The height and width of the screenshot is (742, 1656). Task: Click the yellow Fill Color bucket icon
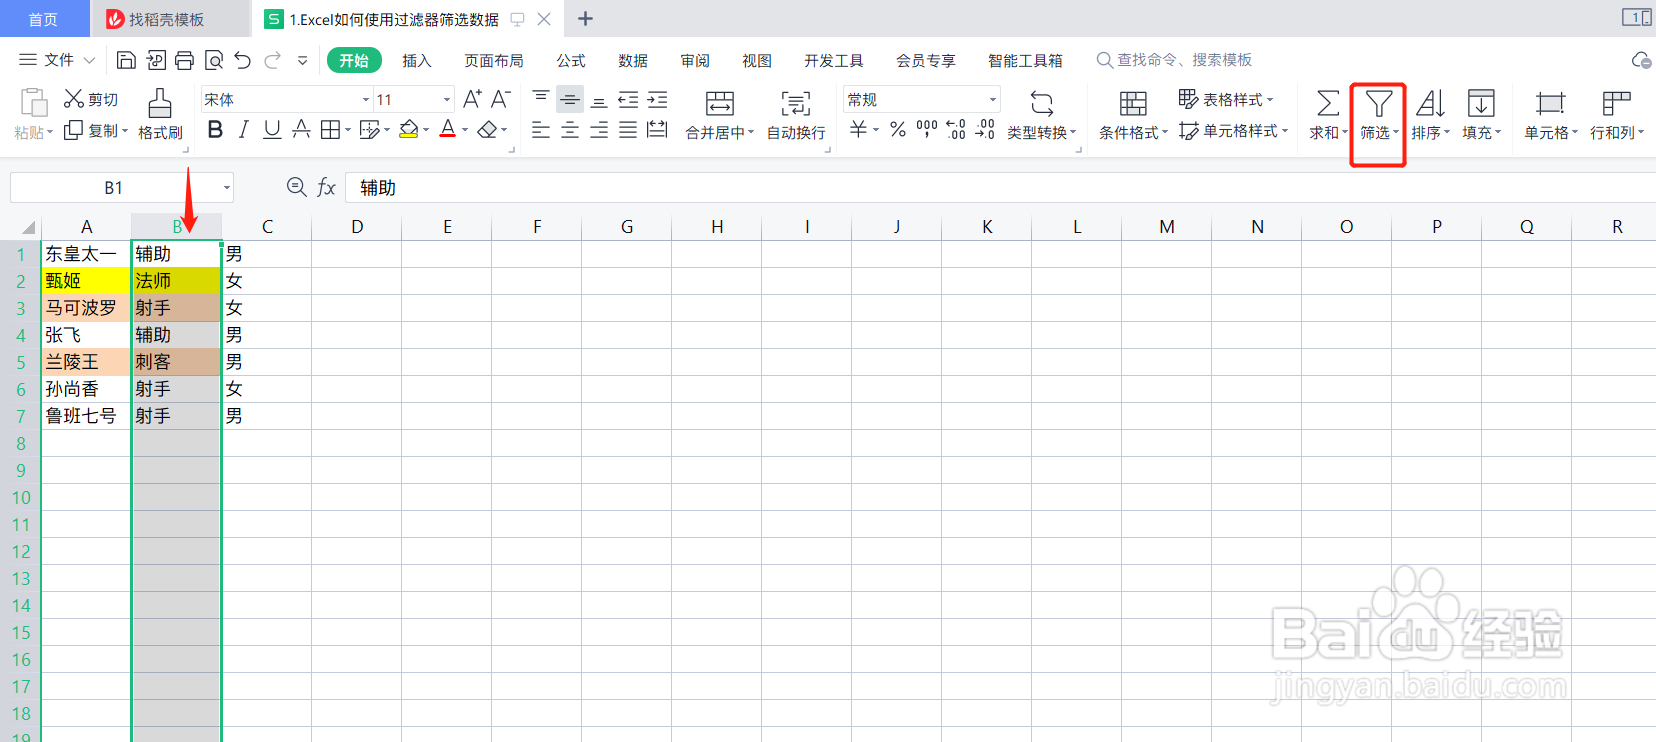pyautogui.click(x=408, y=130)
